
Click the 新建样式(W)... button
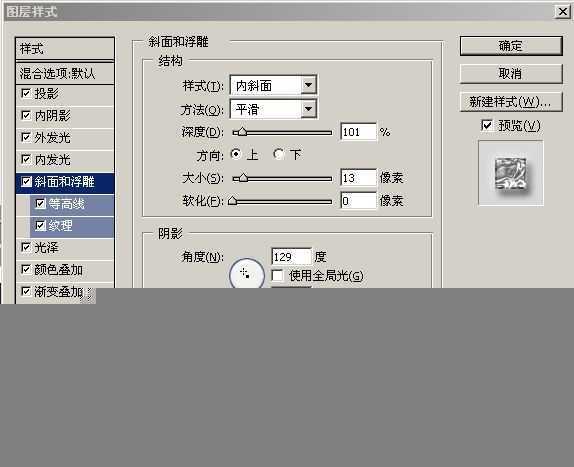(511, 102)
